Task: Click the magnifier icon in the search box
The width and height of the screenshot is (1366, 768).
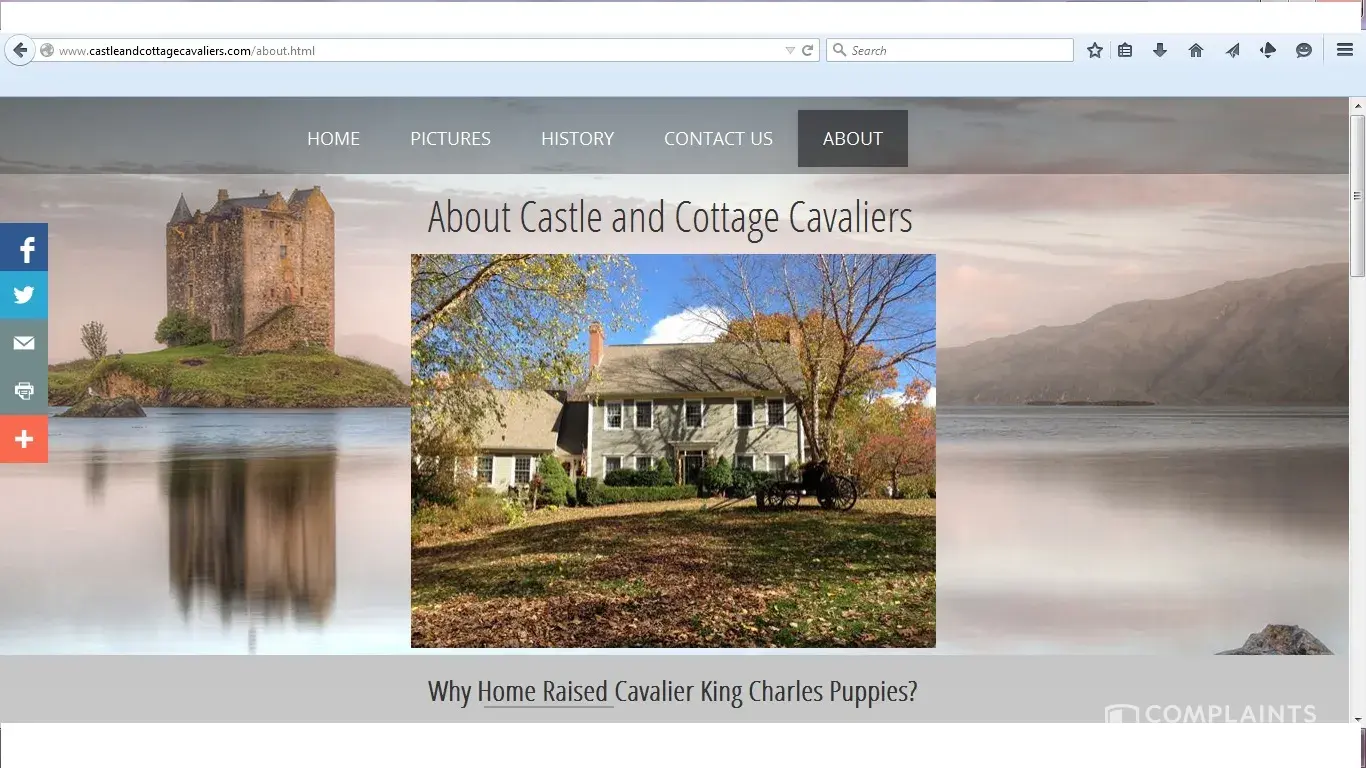Action: (838, 50)
